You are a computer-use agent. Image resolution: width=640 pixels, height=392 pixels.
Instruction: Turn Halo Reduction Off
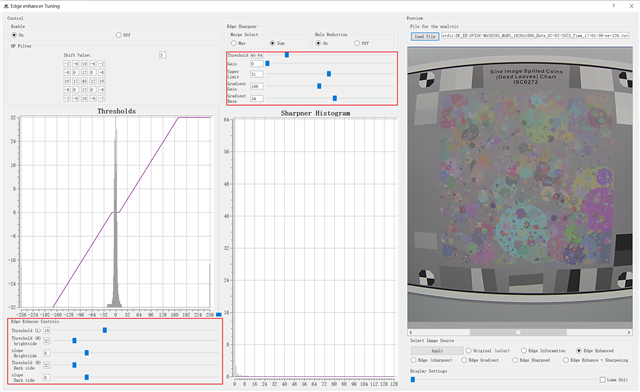pos(357,43)
